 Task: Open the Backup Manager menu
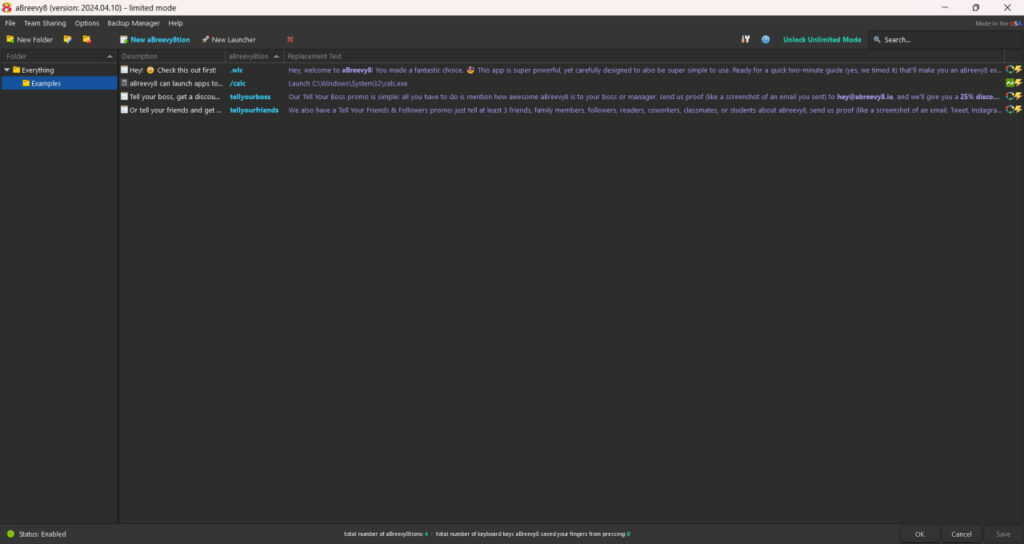[x=133, y=23]
